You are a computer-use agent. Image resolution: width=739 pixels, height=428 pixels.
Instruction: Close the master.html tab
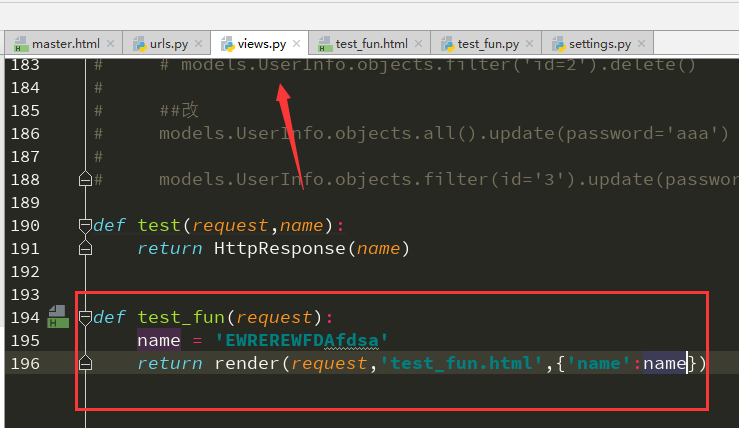110,44
